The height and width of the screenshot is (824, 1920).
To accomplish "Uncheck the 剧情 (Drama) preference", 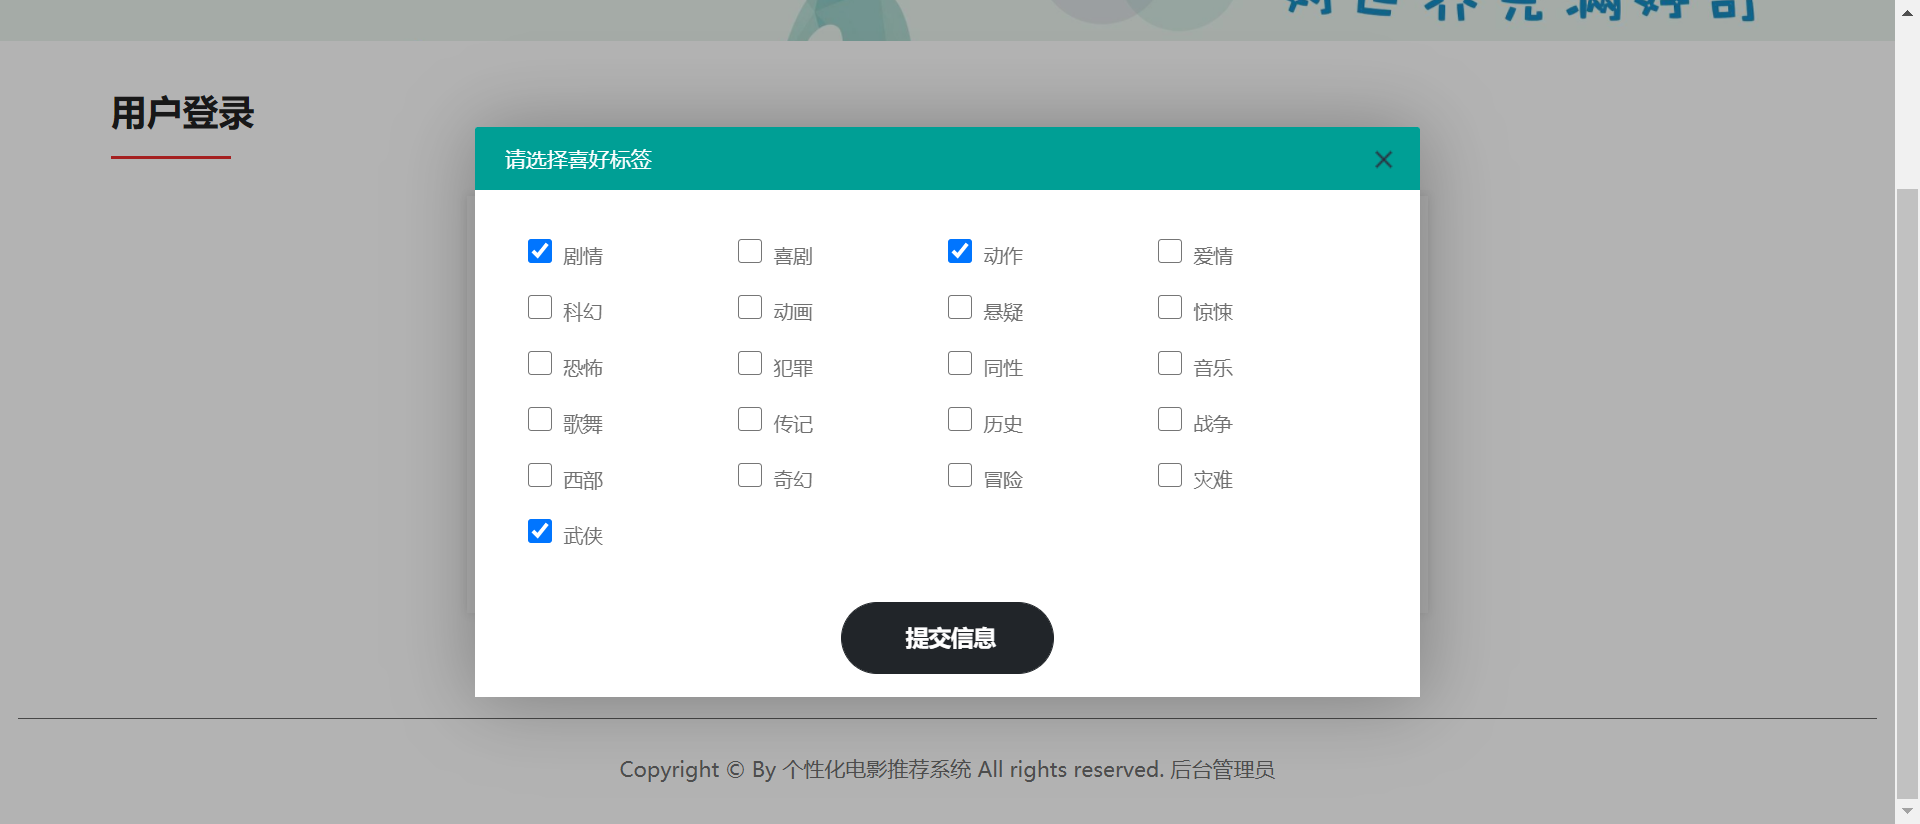I will pyautogui.click(x=540, y=252).
